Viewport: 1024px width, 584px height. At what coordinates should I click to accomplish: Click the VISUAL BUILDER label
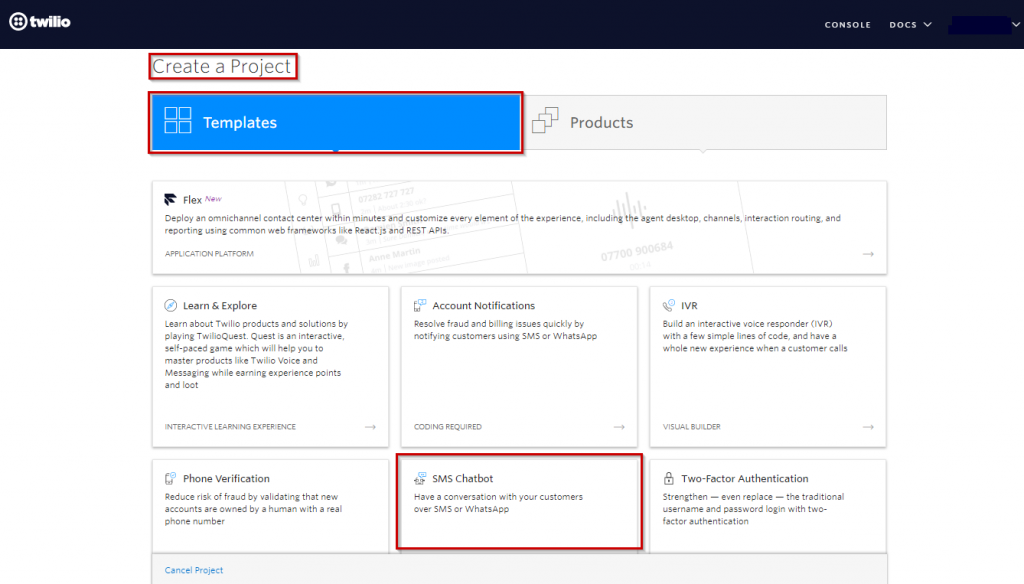(x=692, y=427)
